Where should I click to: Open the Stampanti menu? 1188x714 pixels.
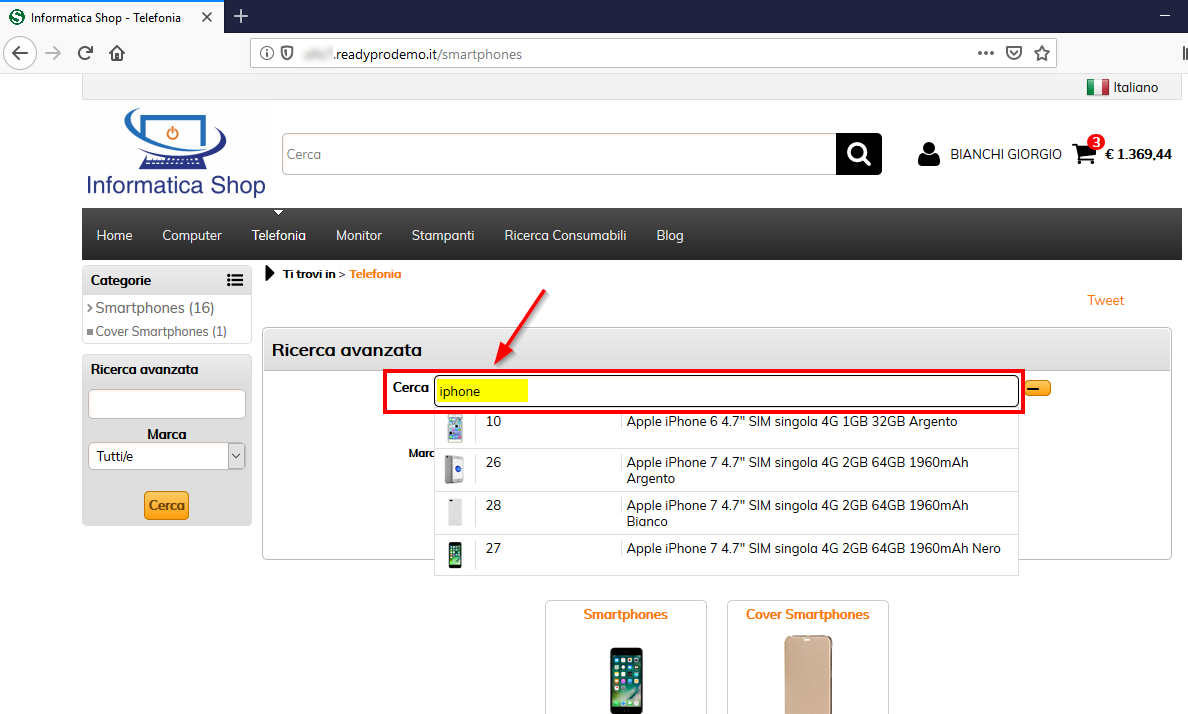[443, 236]
